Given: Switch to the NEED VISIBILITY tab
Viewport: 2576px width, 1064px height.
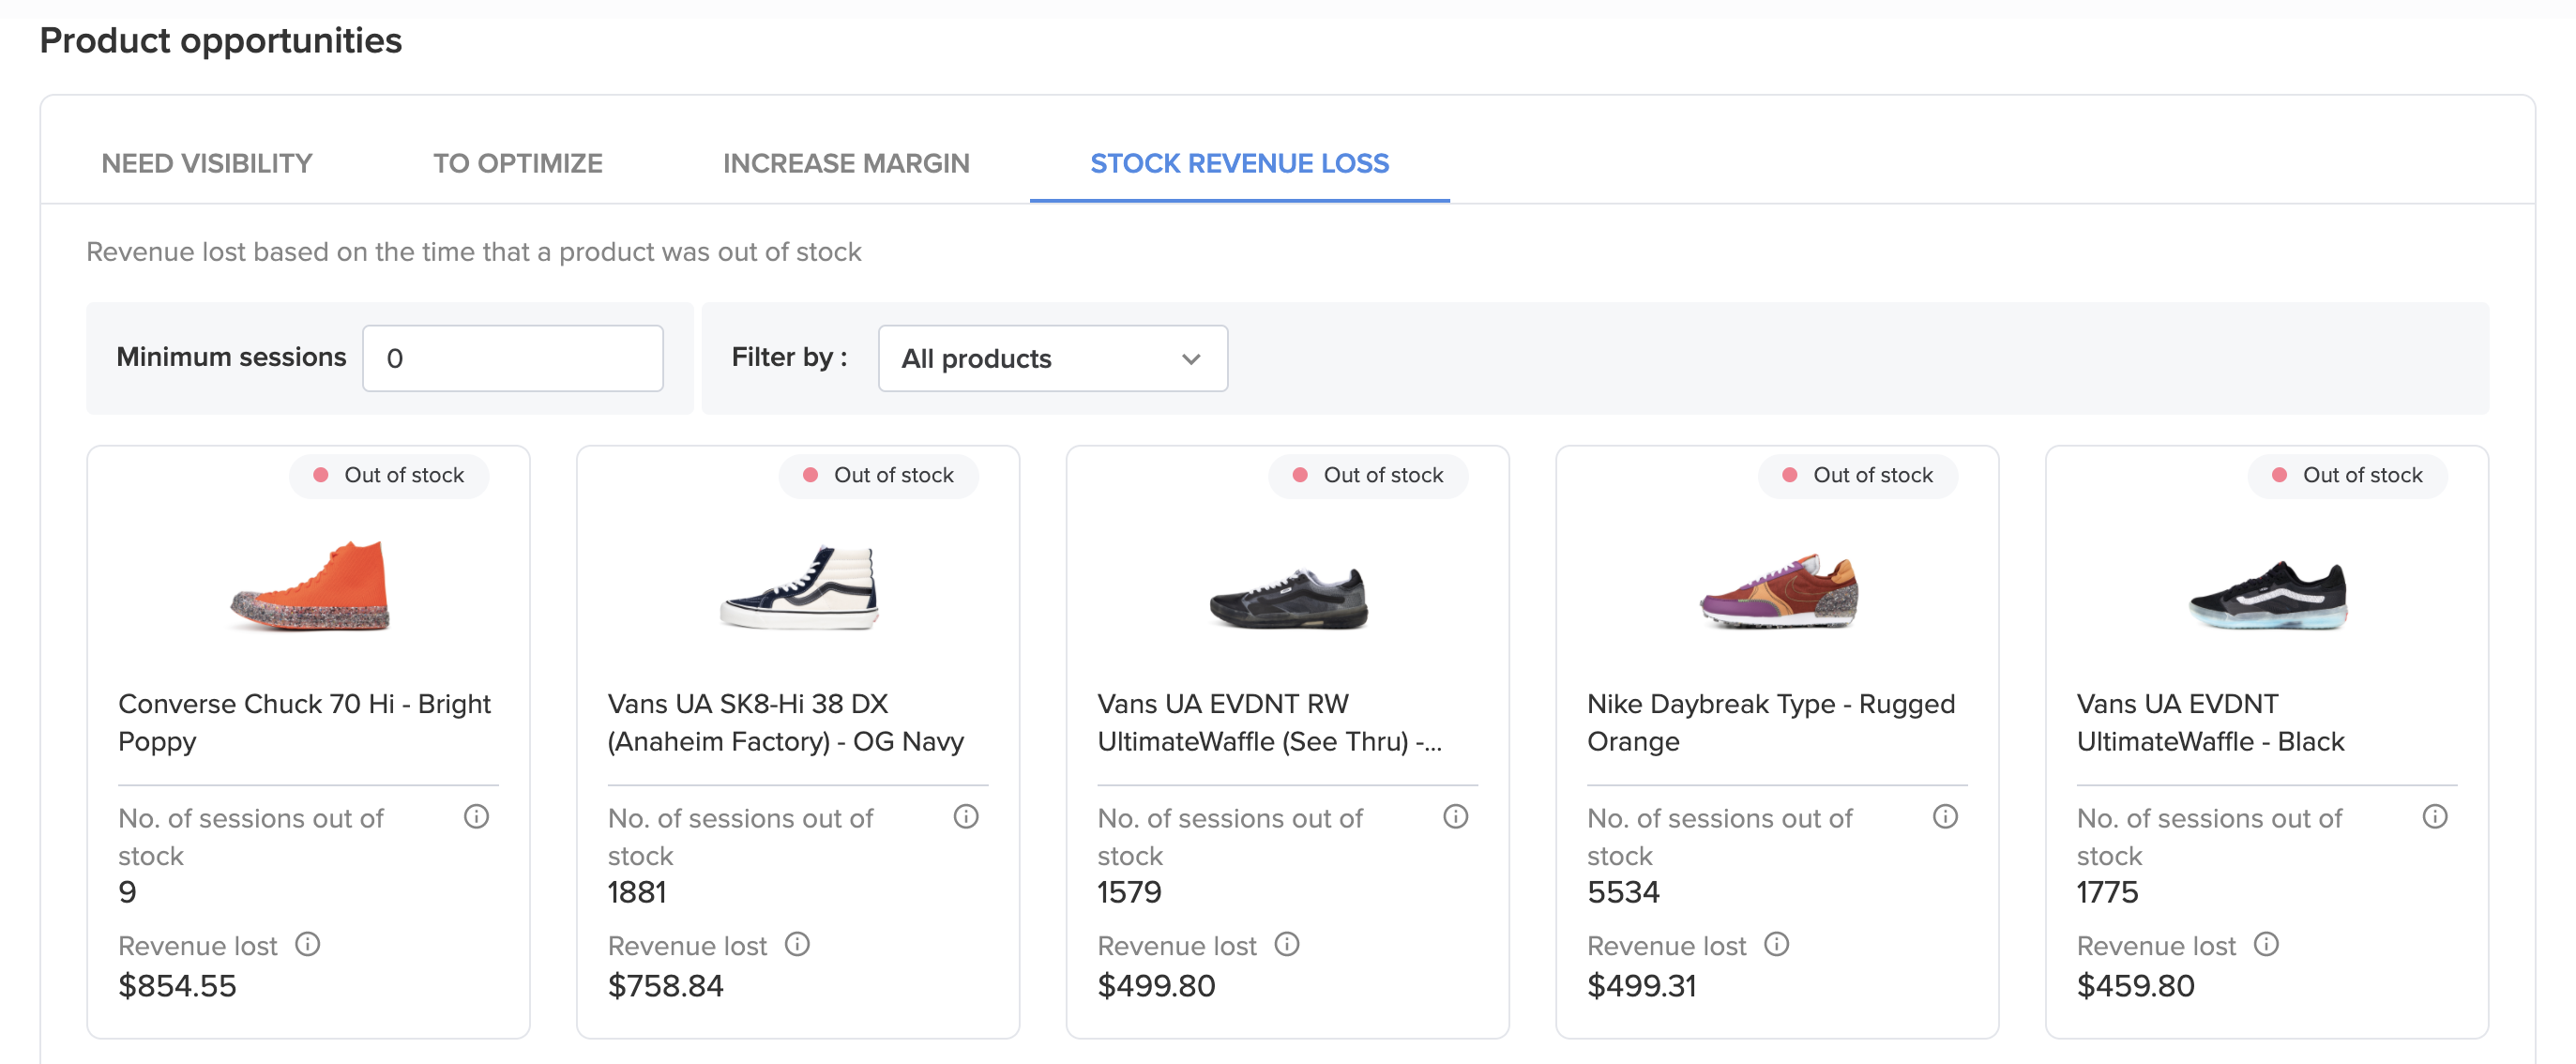Looking at the screenshot, I should (x=207, y=163).
